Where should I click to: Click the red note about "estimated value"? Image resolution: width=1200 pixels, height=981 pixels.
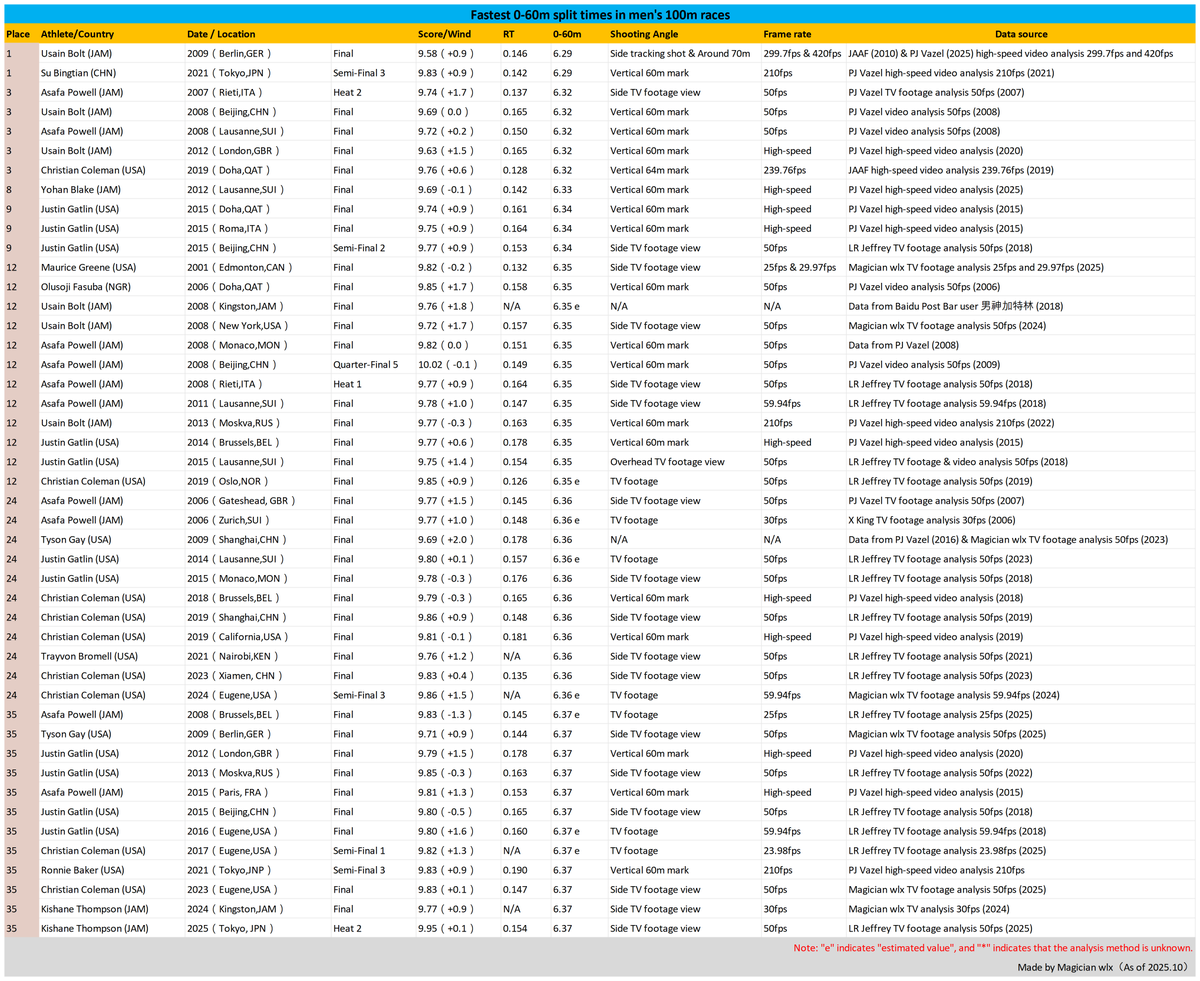pos(993,948)
